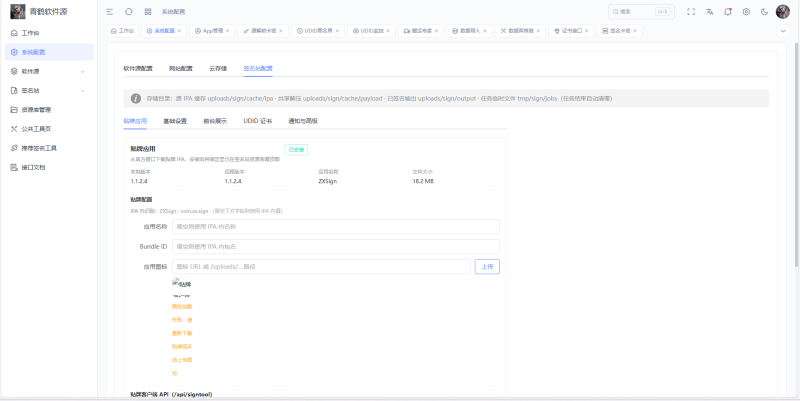This screenshot has height=401, width=800.
Task: Expand the 签名站 sidebar submenu
Action: (49, 90)
